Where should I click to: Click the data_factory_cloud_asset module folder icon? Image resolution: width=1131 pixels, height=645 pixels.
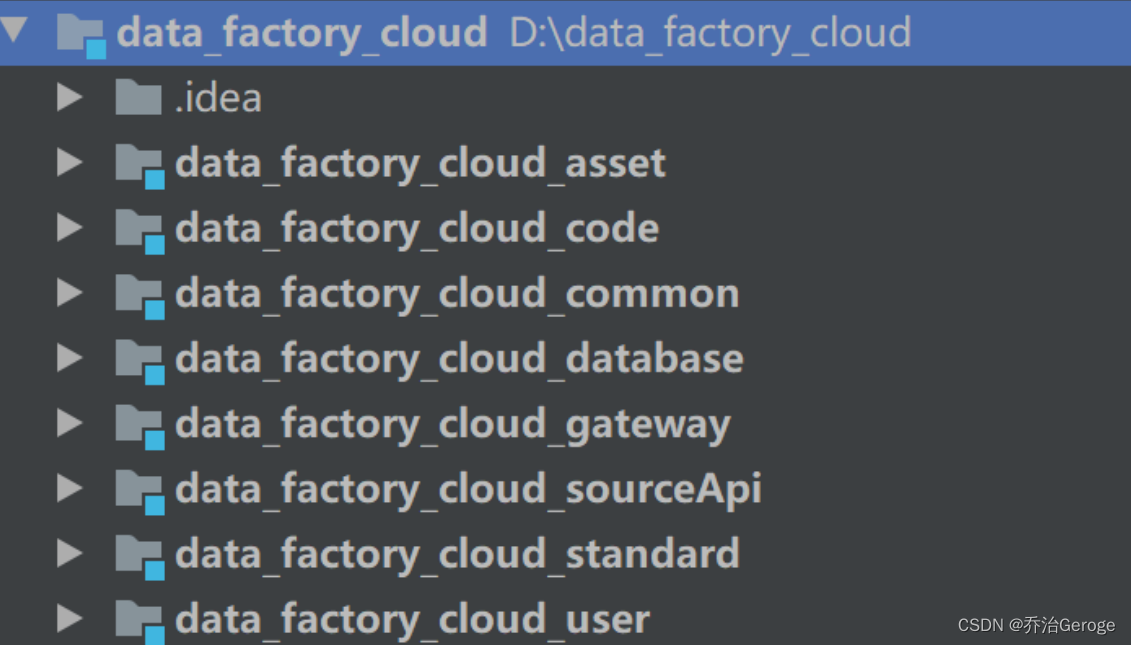coord(141,163)
